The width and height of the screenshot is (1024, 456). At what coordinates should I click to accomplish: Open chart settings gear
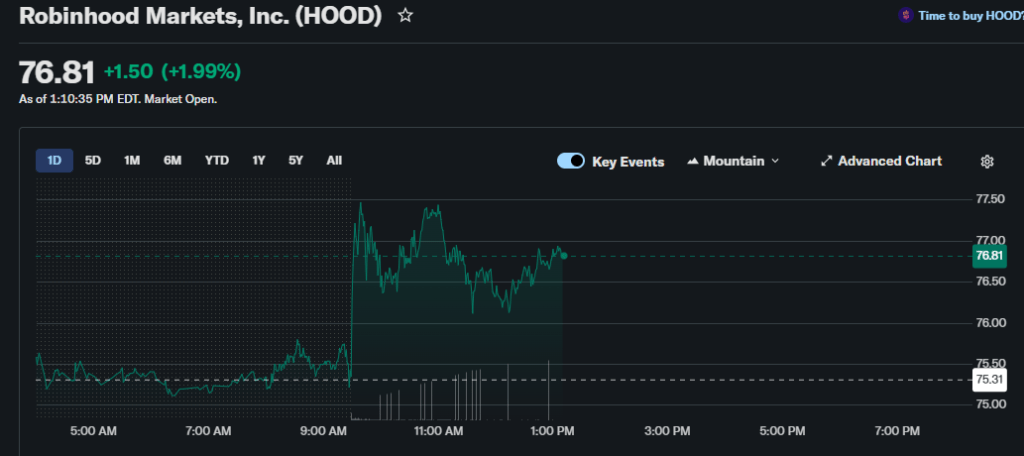point(987,161)
